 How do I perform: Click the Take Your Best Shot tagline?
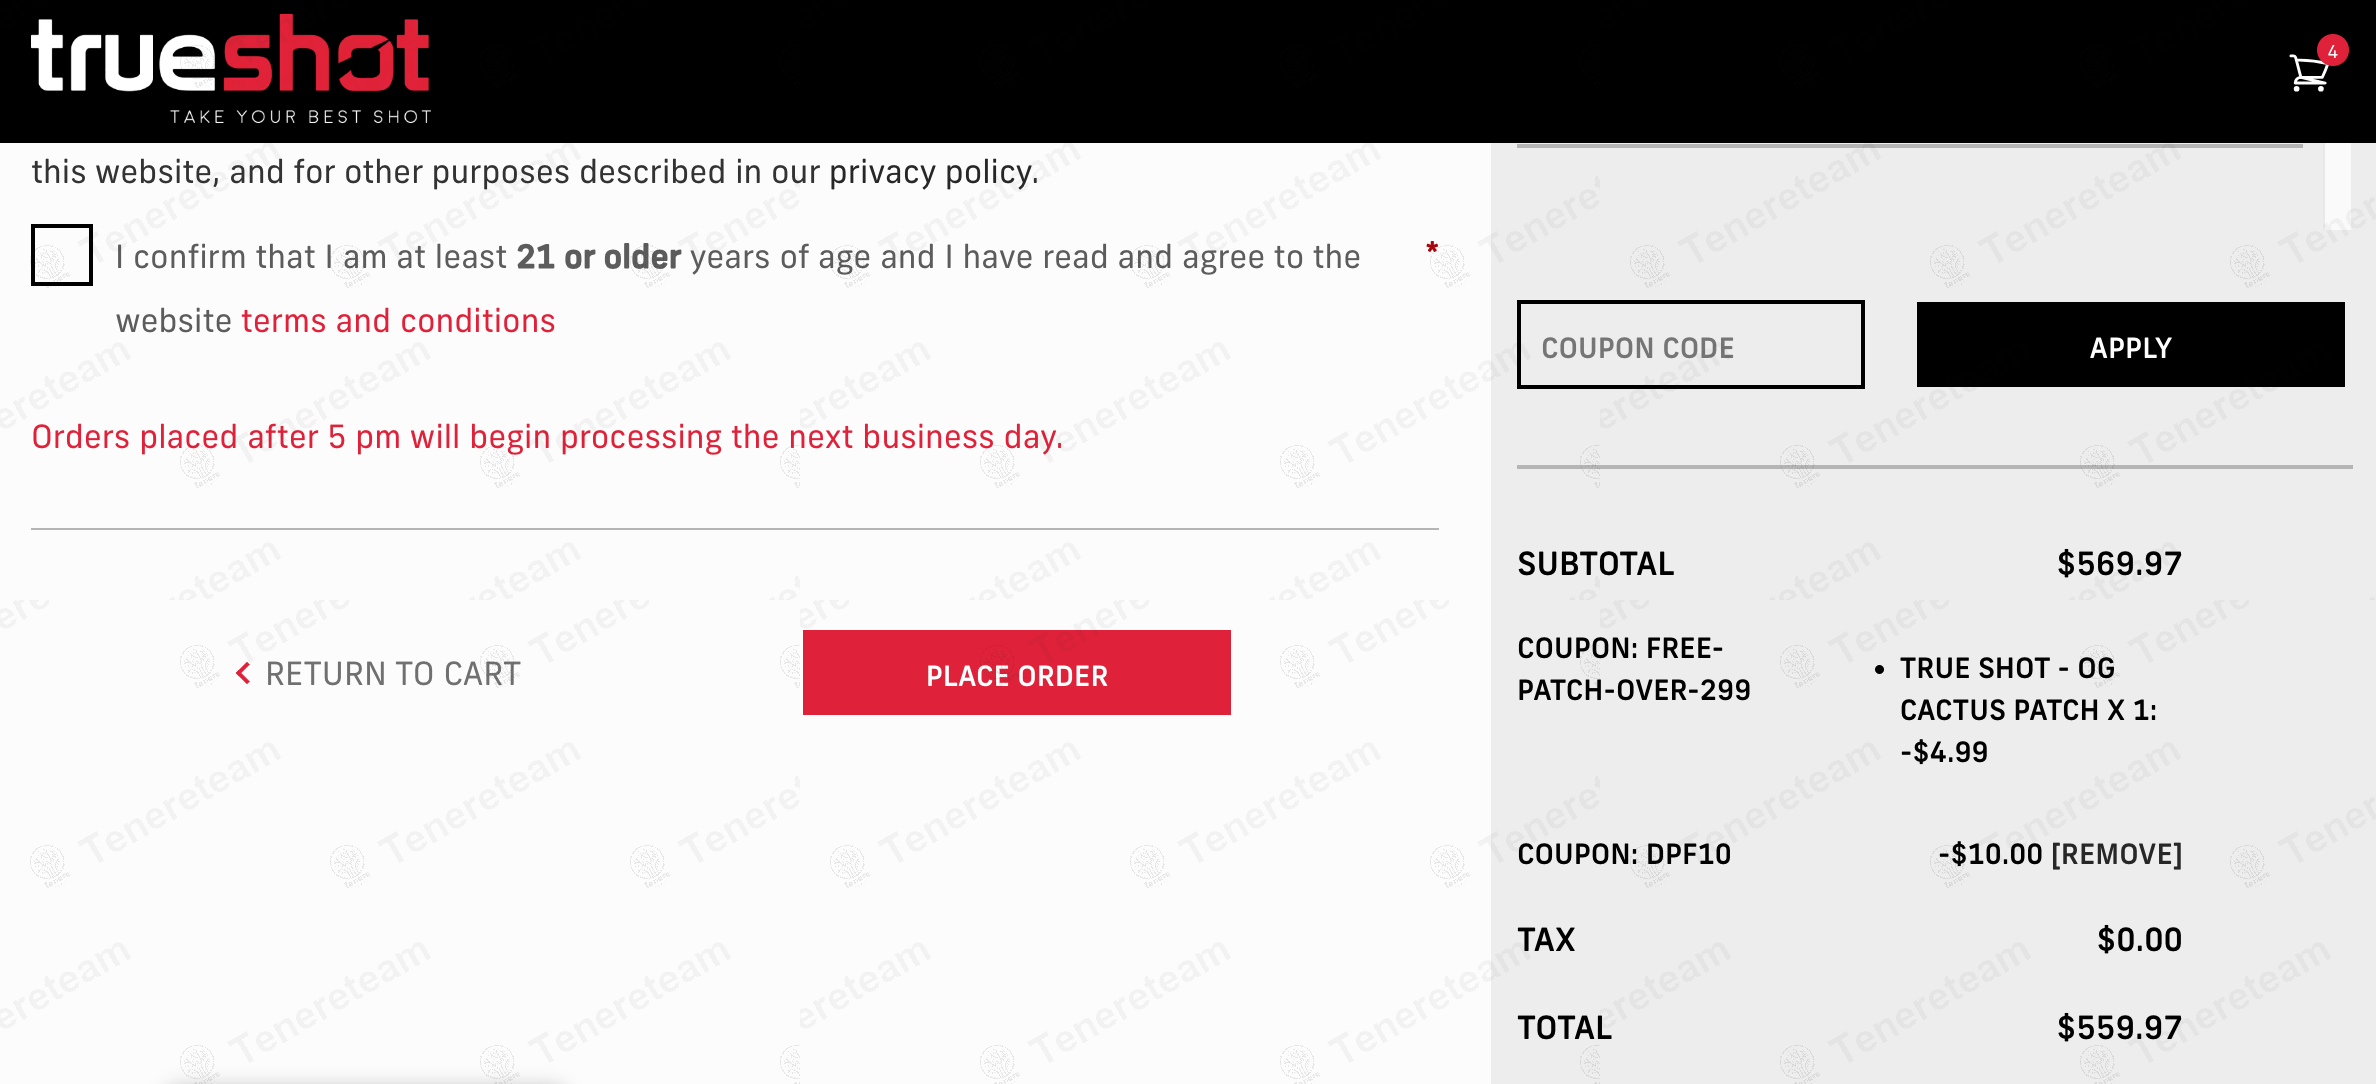coord(301,117)
